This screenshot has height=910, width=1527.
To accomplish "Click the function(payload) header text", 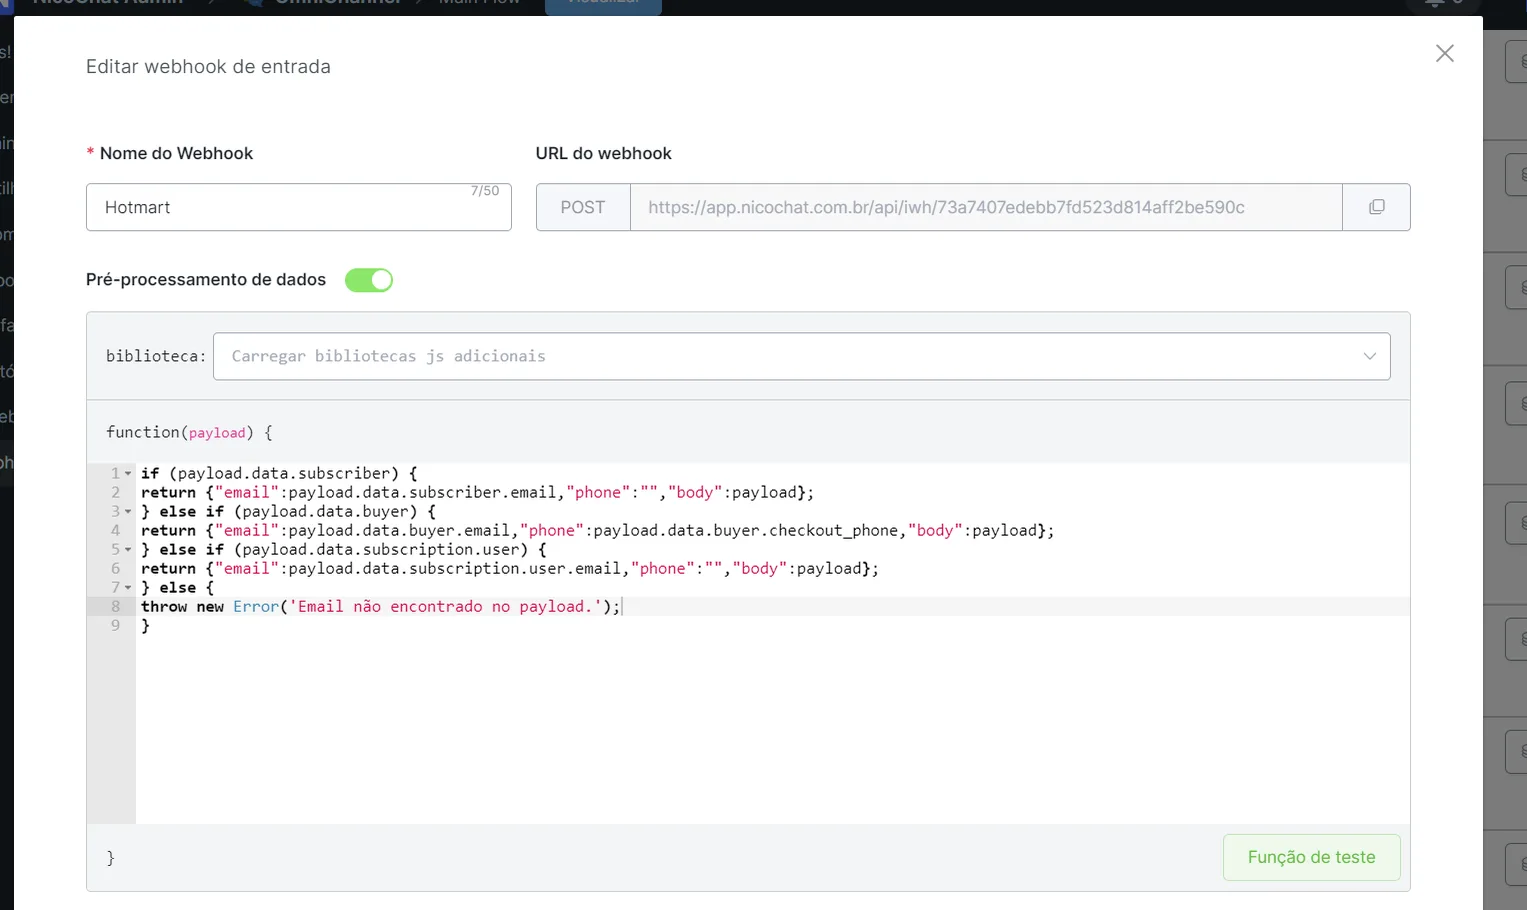I will [x=189, y=432].
